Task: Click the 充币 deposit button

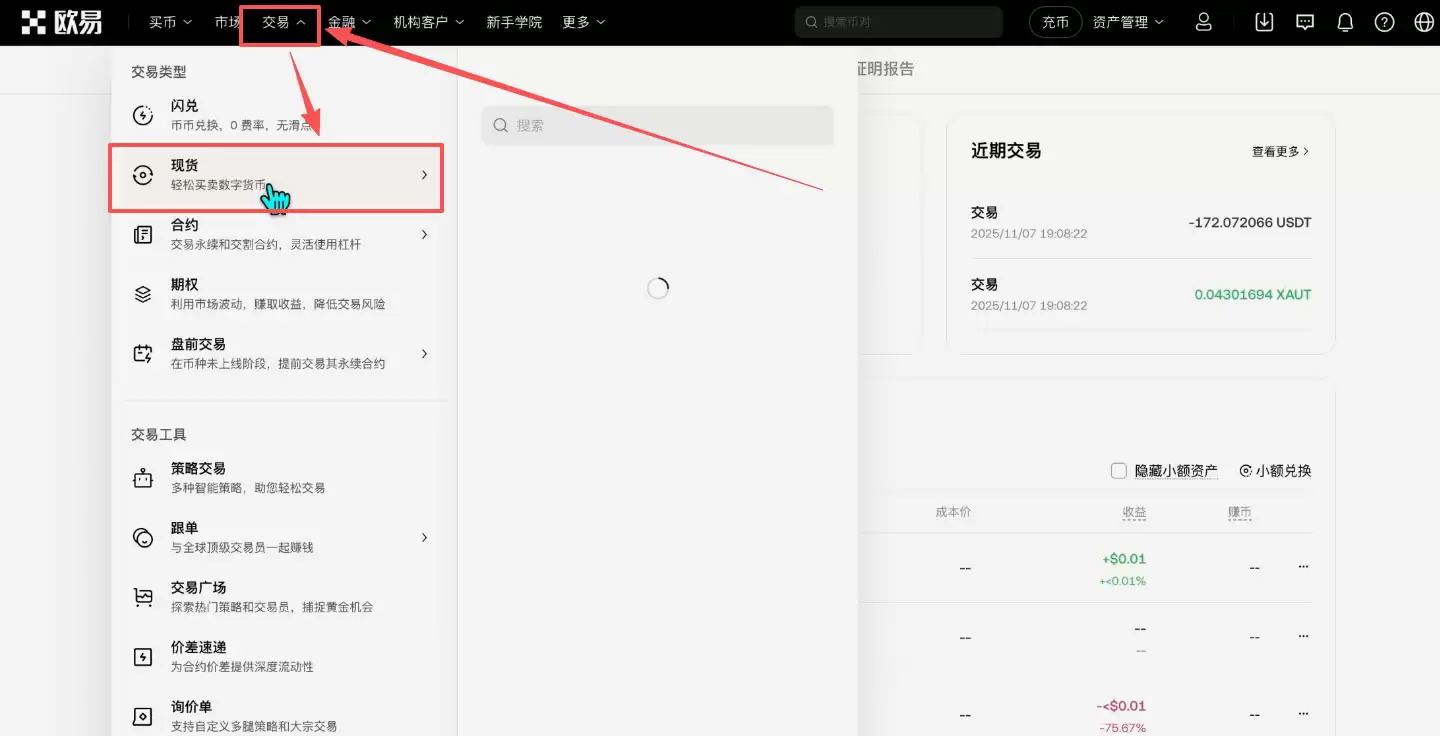Action: (1055, 21)
